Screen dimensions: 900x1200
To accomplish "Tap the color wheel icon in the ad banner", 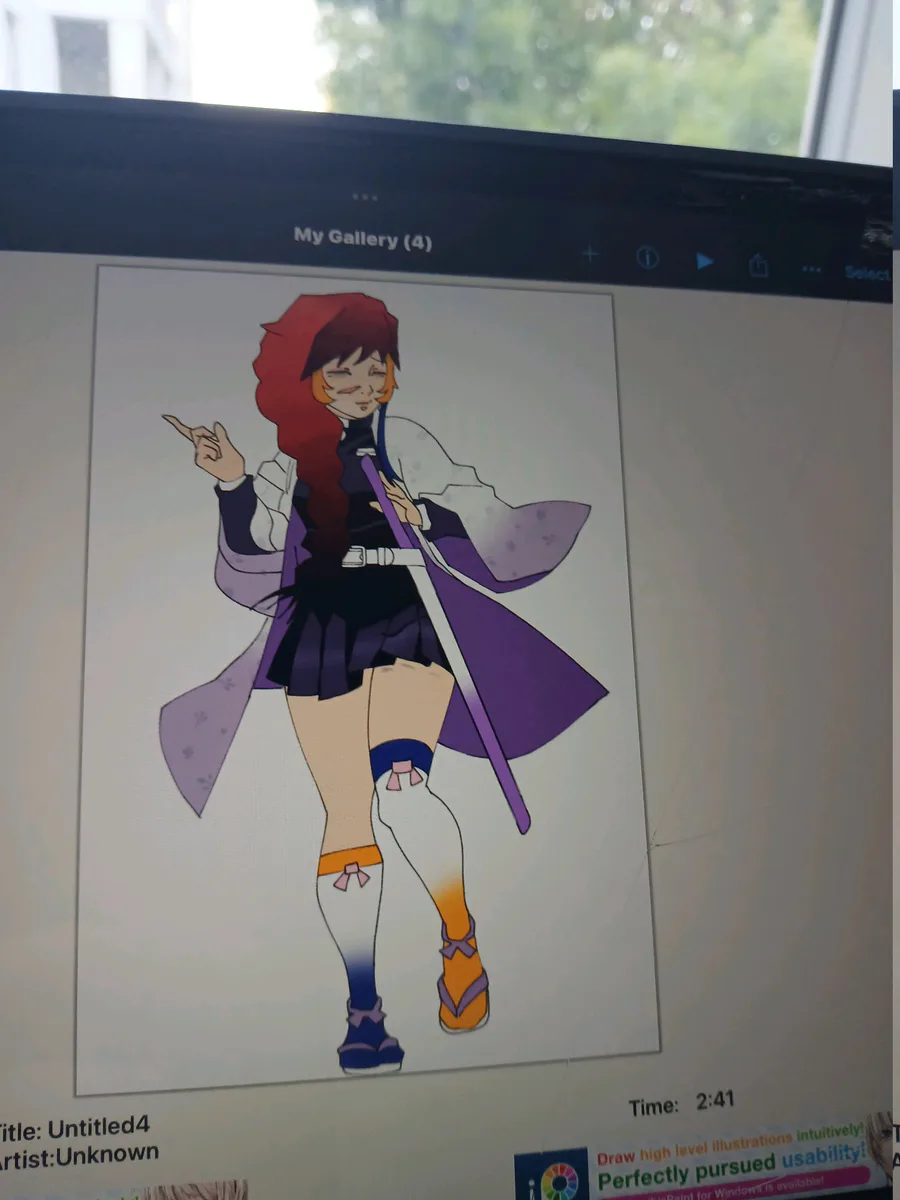I will pyautogui.click(x=559, y=1180).
